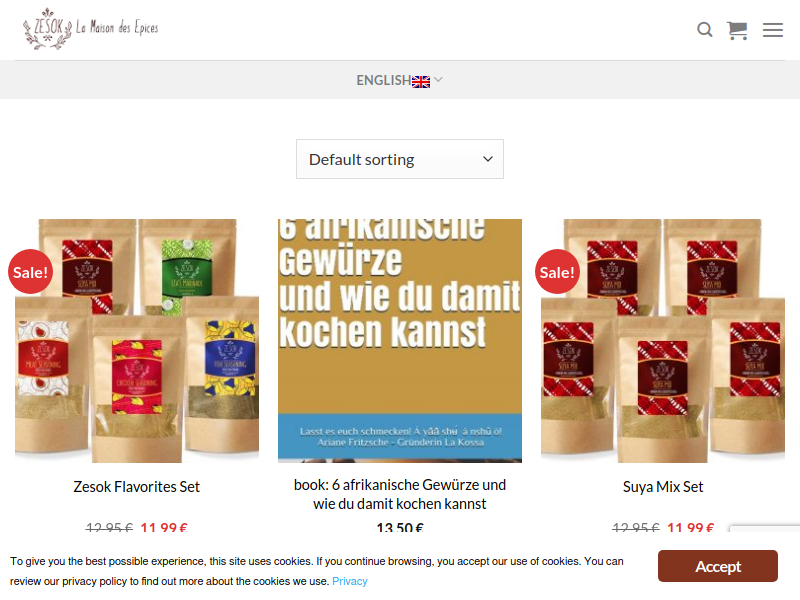Click the UK flag icon
Image resolution: width=800 pixels, height=600 pixels.
pos(421,81)
